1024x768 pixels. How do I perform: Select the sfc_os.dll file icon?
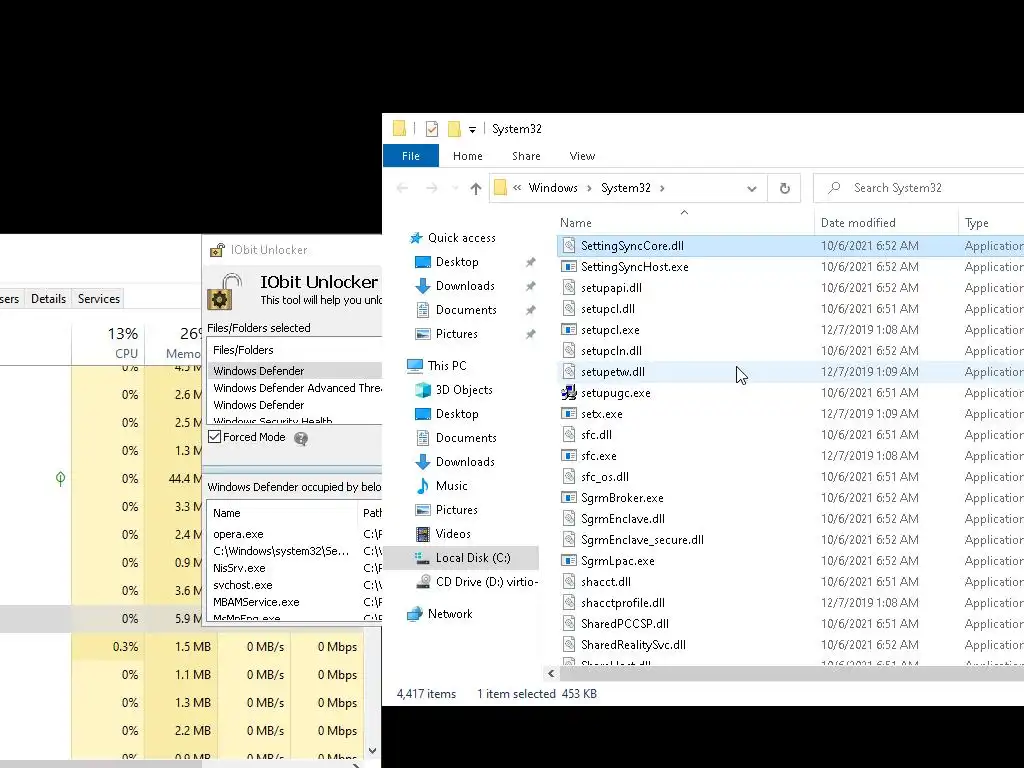coord(569,477)
